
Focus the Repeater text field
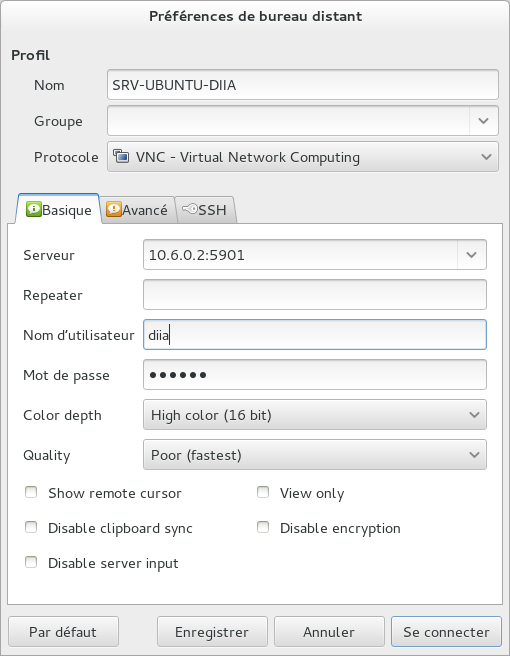pos(315,295)
